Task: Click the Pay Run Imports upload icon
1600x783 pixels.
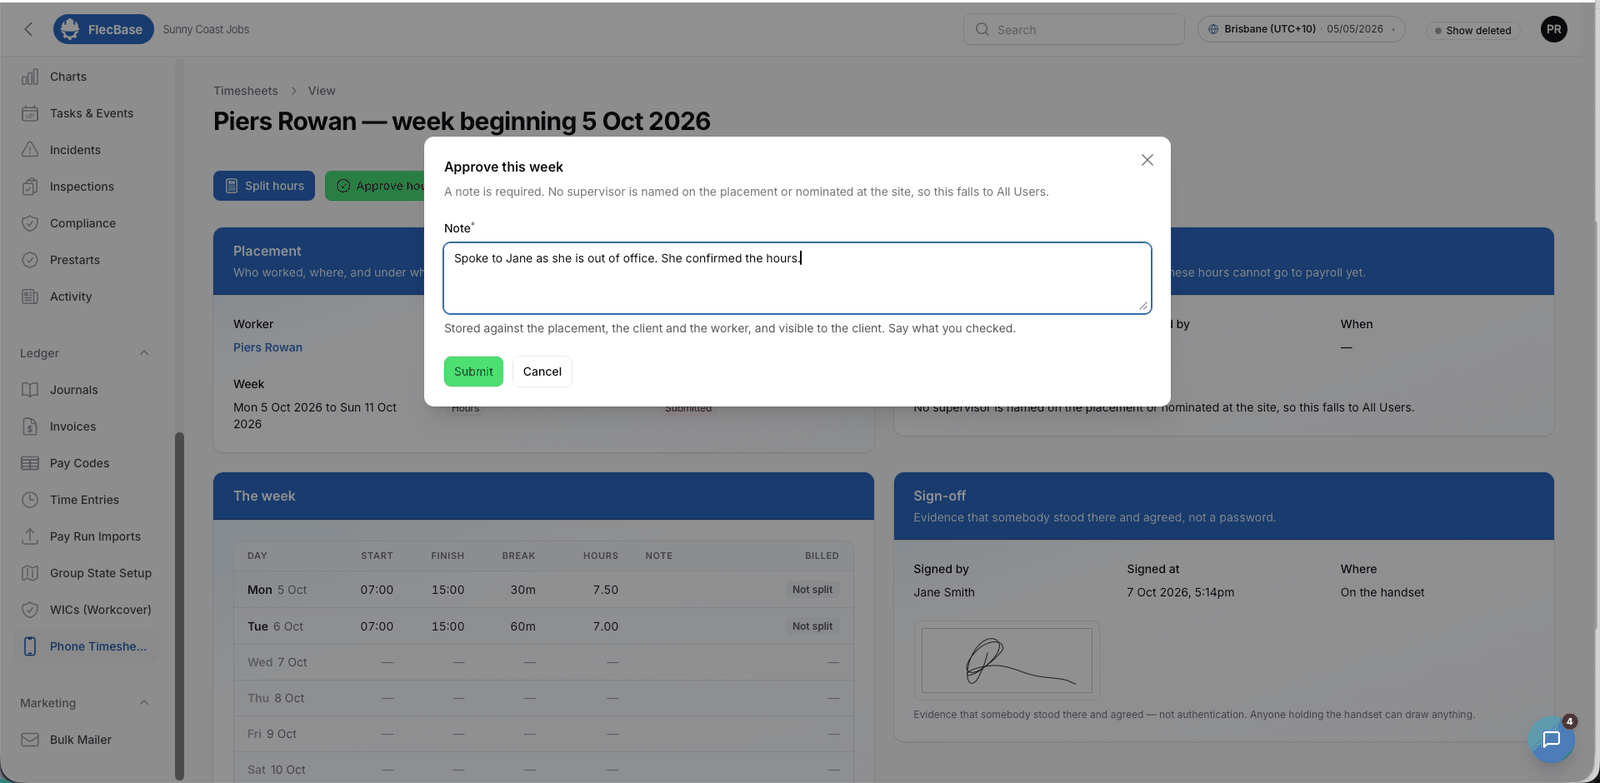Action: 30,536
